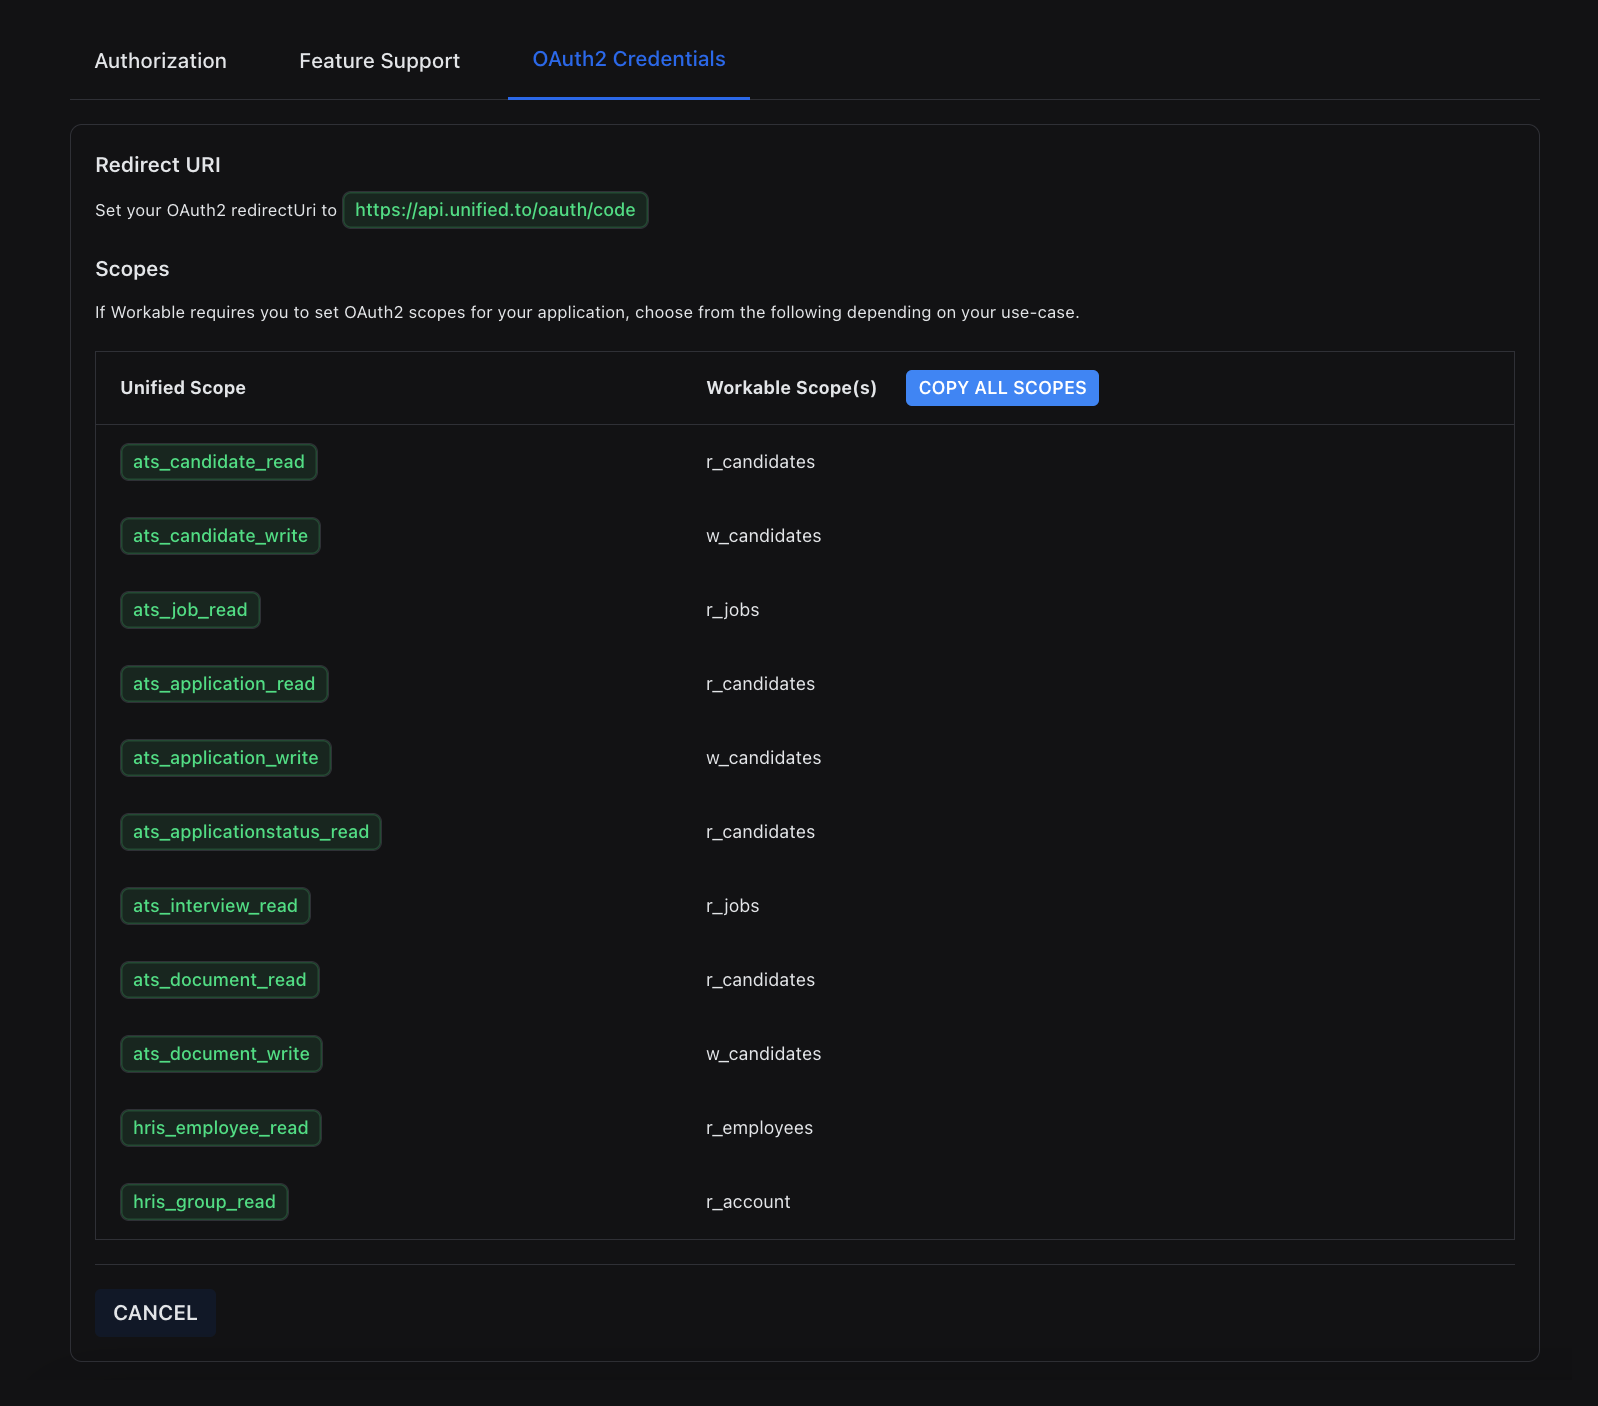Select the OAuth2 Credentials tab
The image size is (1598, 1406).
pyautogui.click(x=628, y=59)
